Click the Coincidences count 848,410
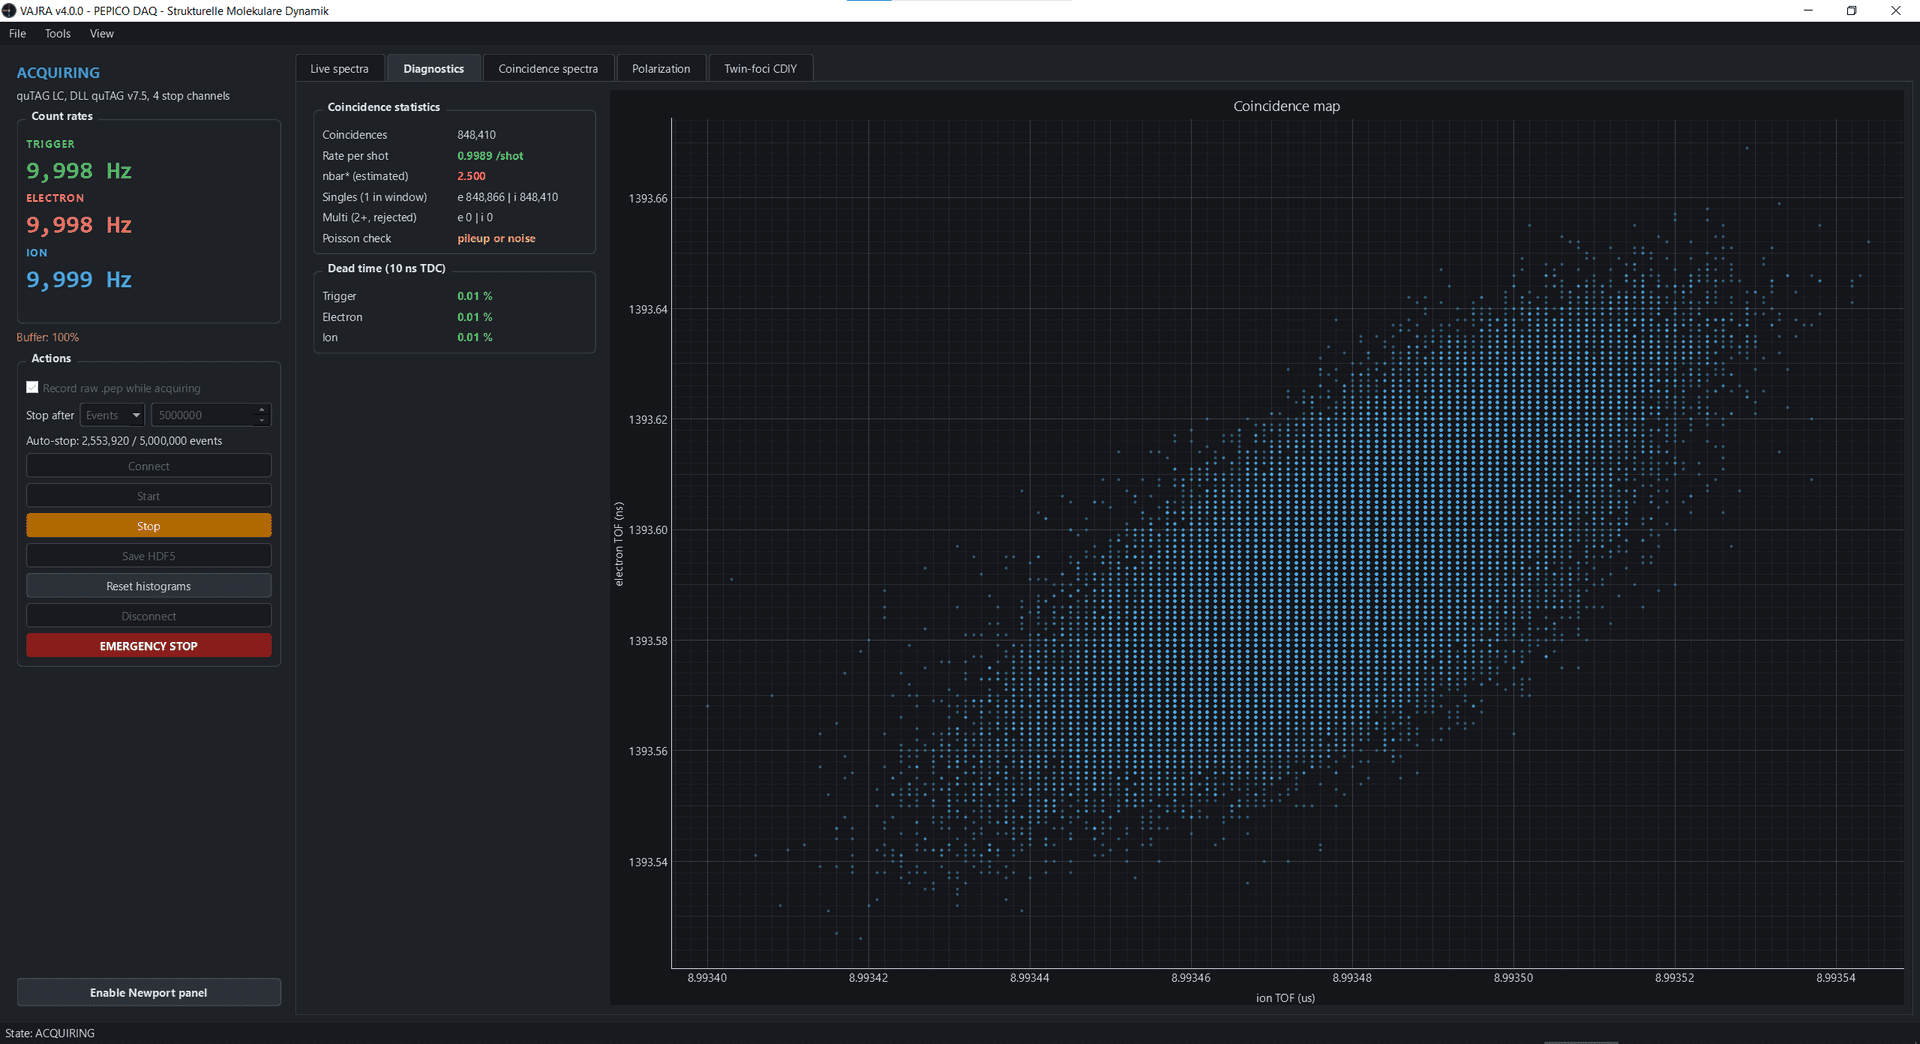This screenshot has width=1920, height=1044. (x=476, y=135)
